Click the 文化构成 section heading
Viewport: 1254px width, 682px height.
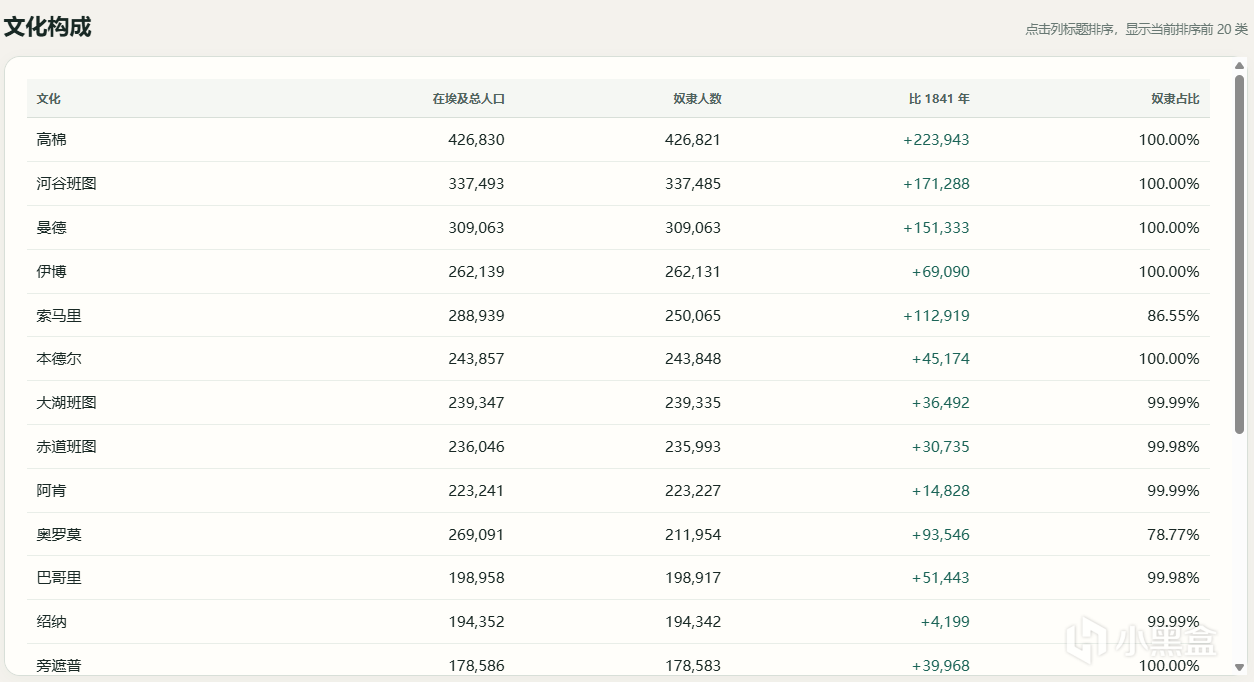(x=47, y=27)
